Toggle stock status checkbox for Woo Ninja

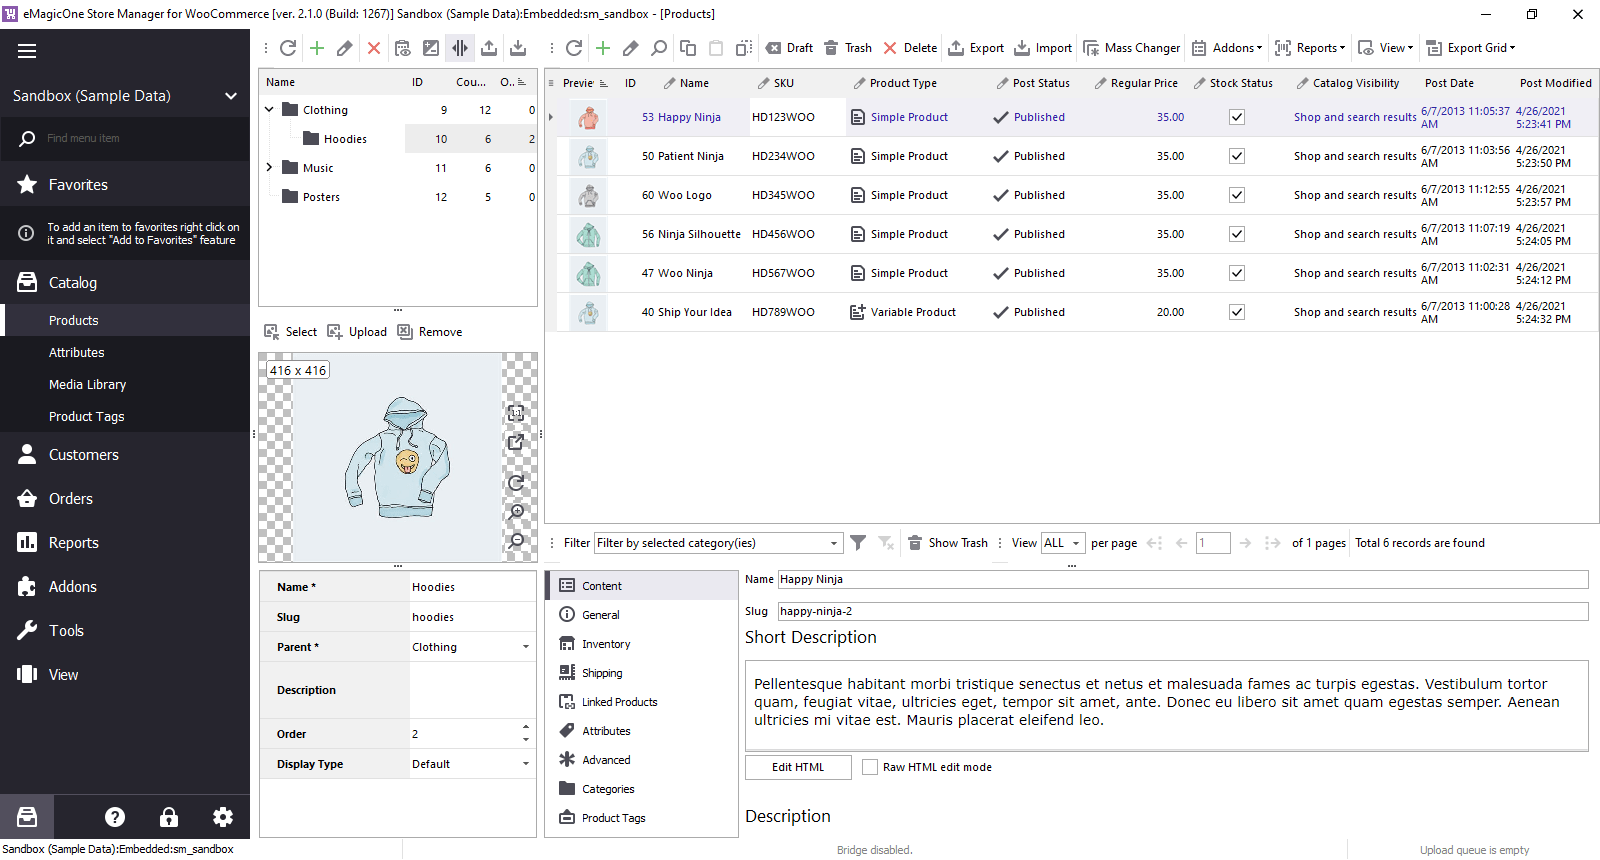point(1237,273)
